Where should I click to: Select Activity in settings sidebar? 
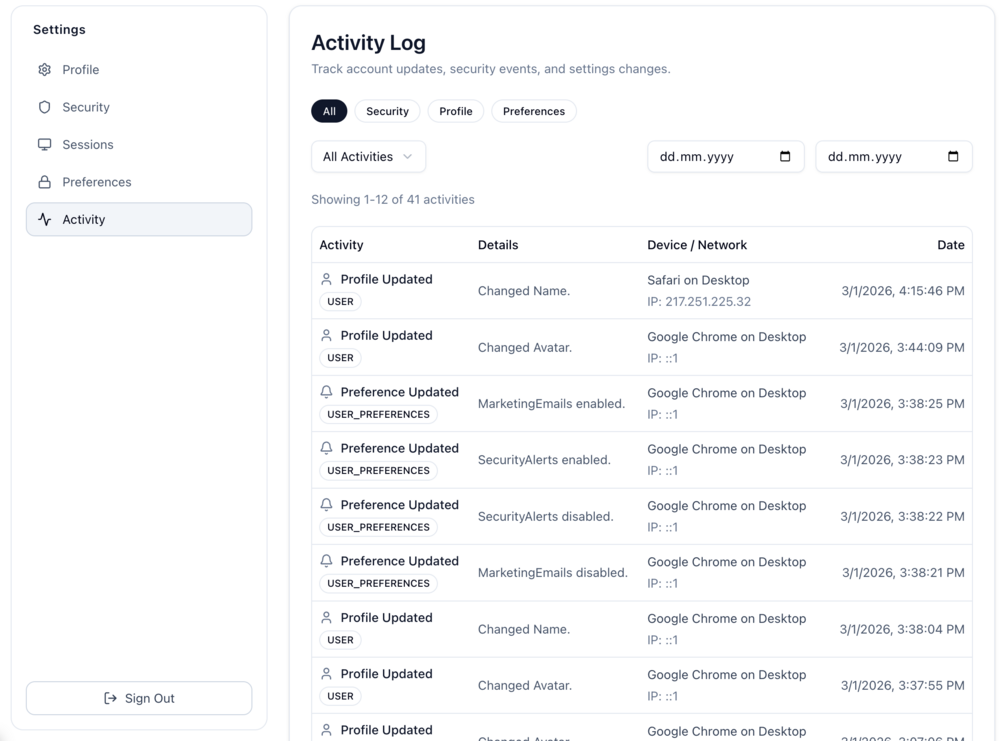click(139, 219)
